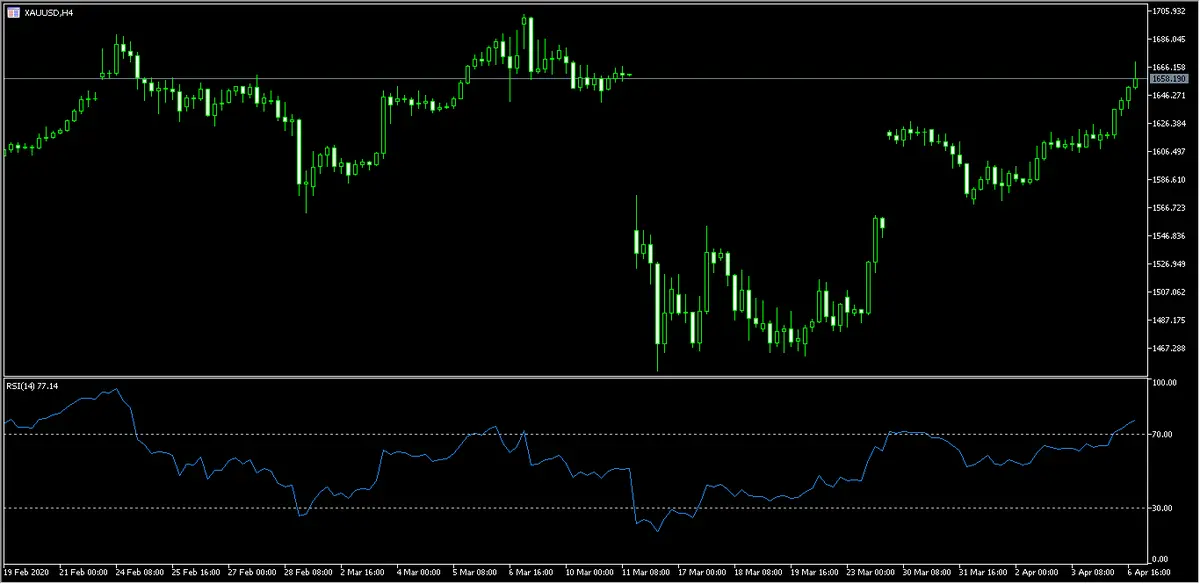This screenshot has height=584, width=1200.
Task: Click the RSI(14) 77.14 indicator label
Action: point(33,386)
